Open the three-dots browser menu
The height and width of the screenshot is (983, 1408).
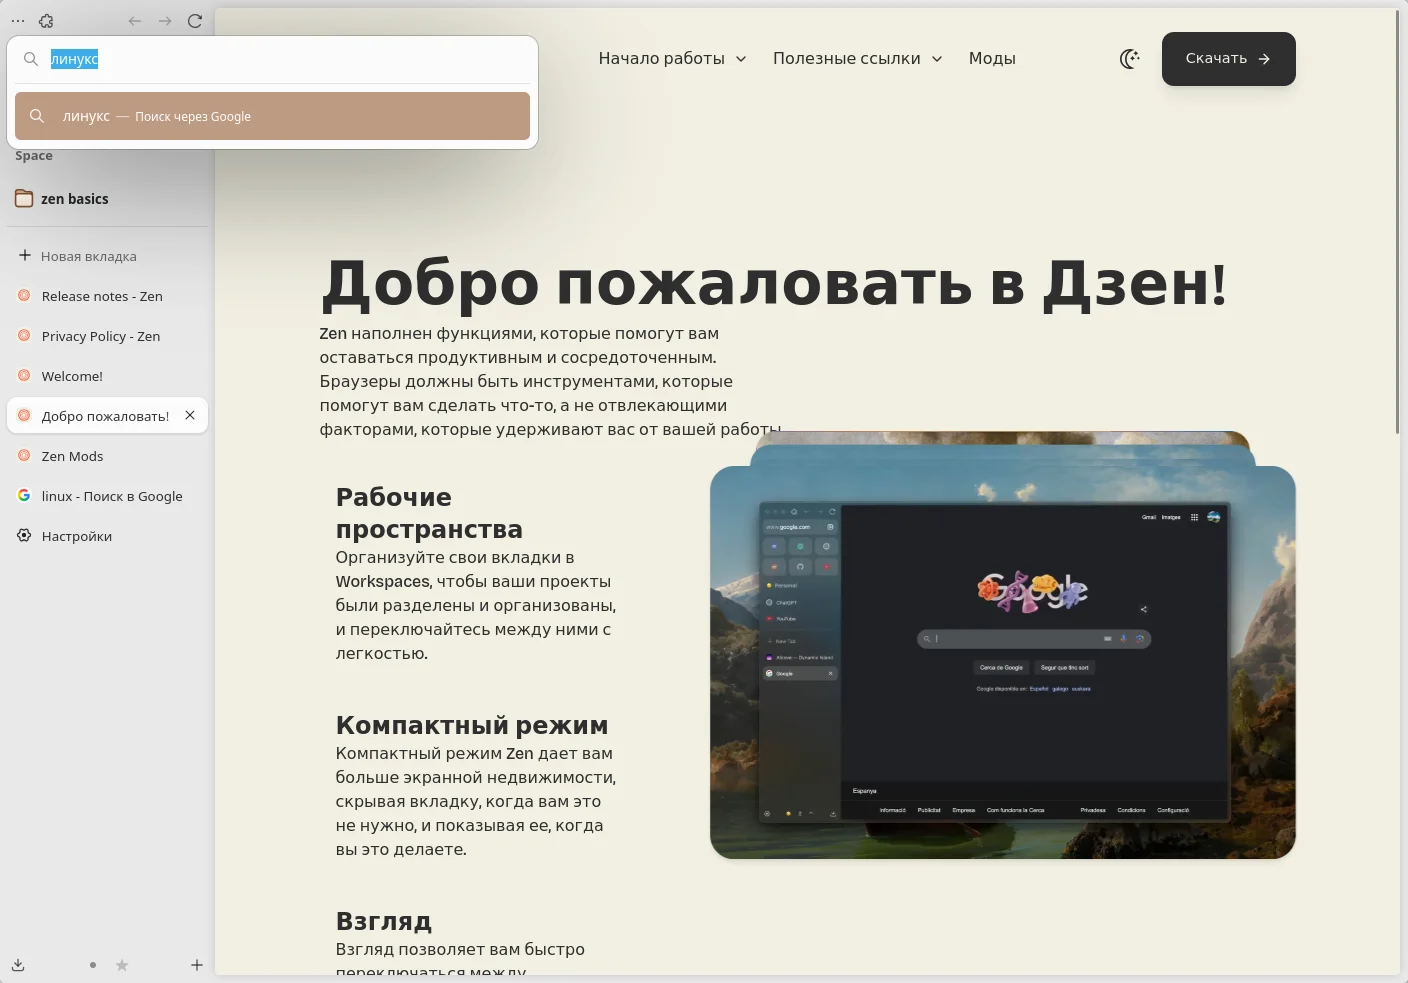point(18,21)
